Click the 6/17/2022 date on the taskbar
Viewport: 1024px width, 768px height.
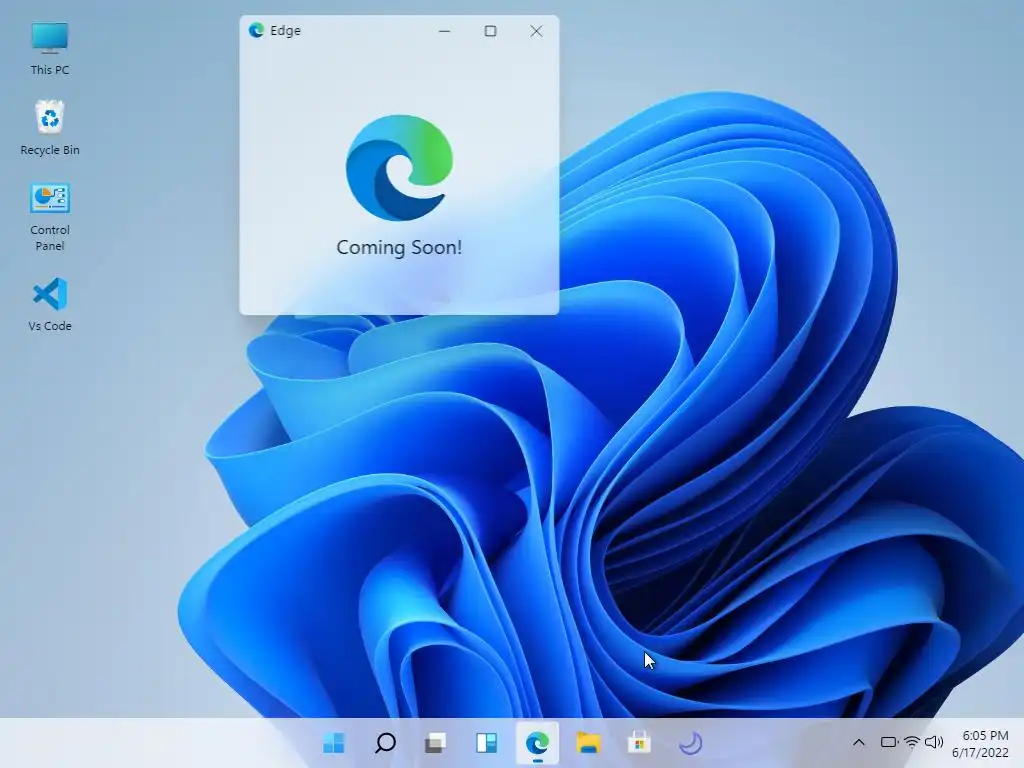tap(980, 752)
